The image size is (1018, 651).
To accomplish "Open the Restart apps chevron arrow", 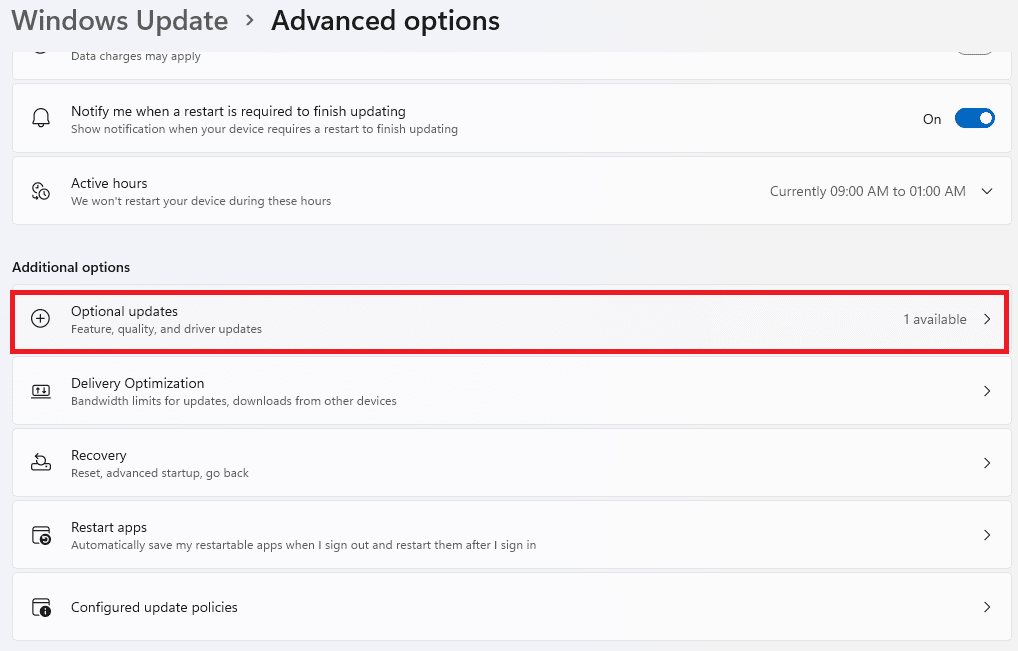I will pos(987,535).
